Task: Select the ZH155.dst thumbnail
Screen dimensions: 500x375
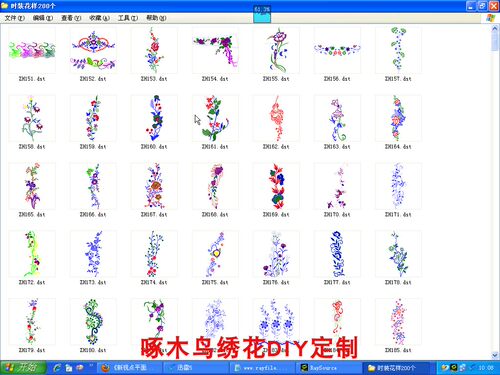Action: (276, 51)
